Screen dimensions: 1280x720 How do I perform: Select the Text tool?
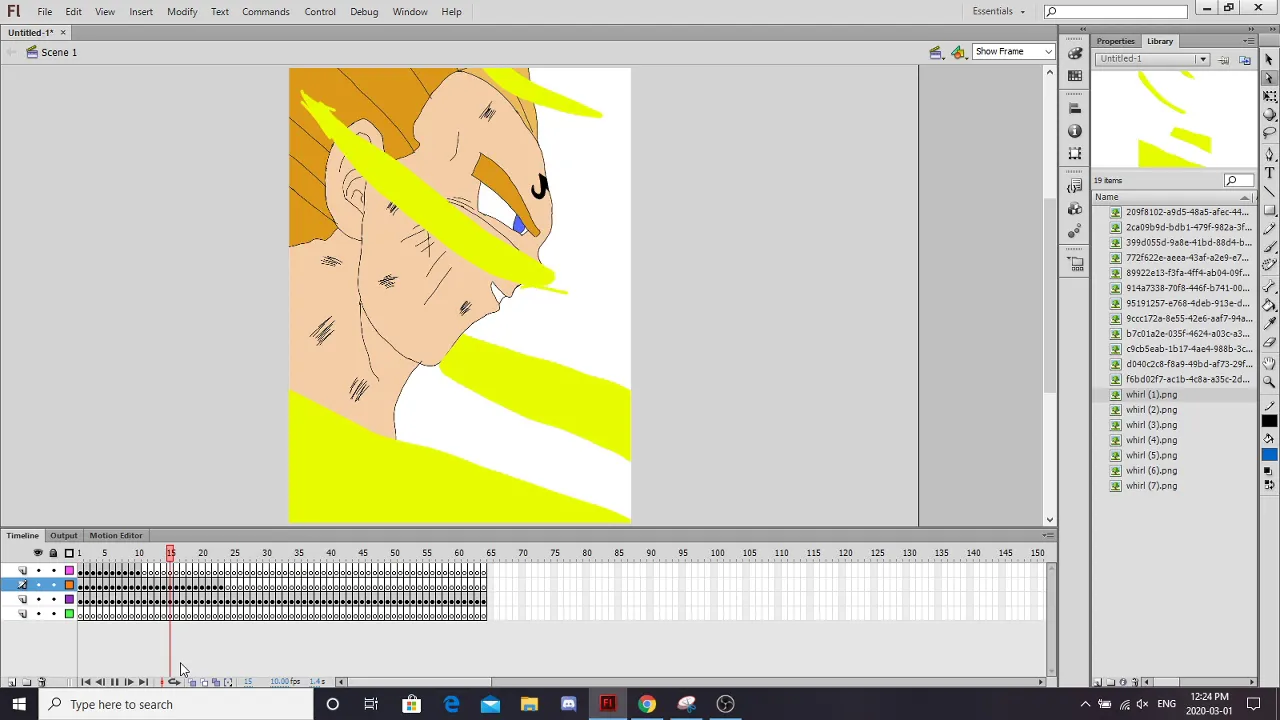1269,173
